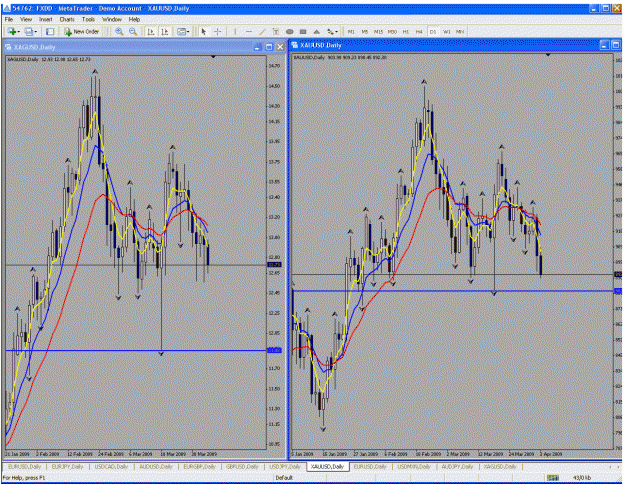Viewport: 625px width, 484px height.
Task: Switch to the EURGBP,Daily chart tab
Action: [200, 466]
